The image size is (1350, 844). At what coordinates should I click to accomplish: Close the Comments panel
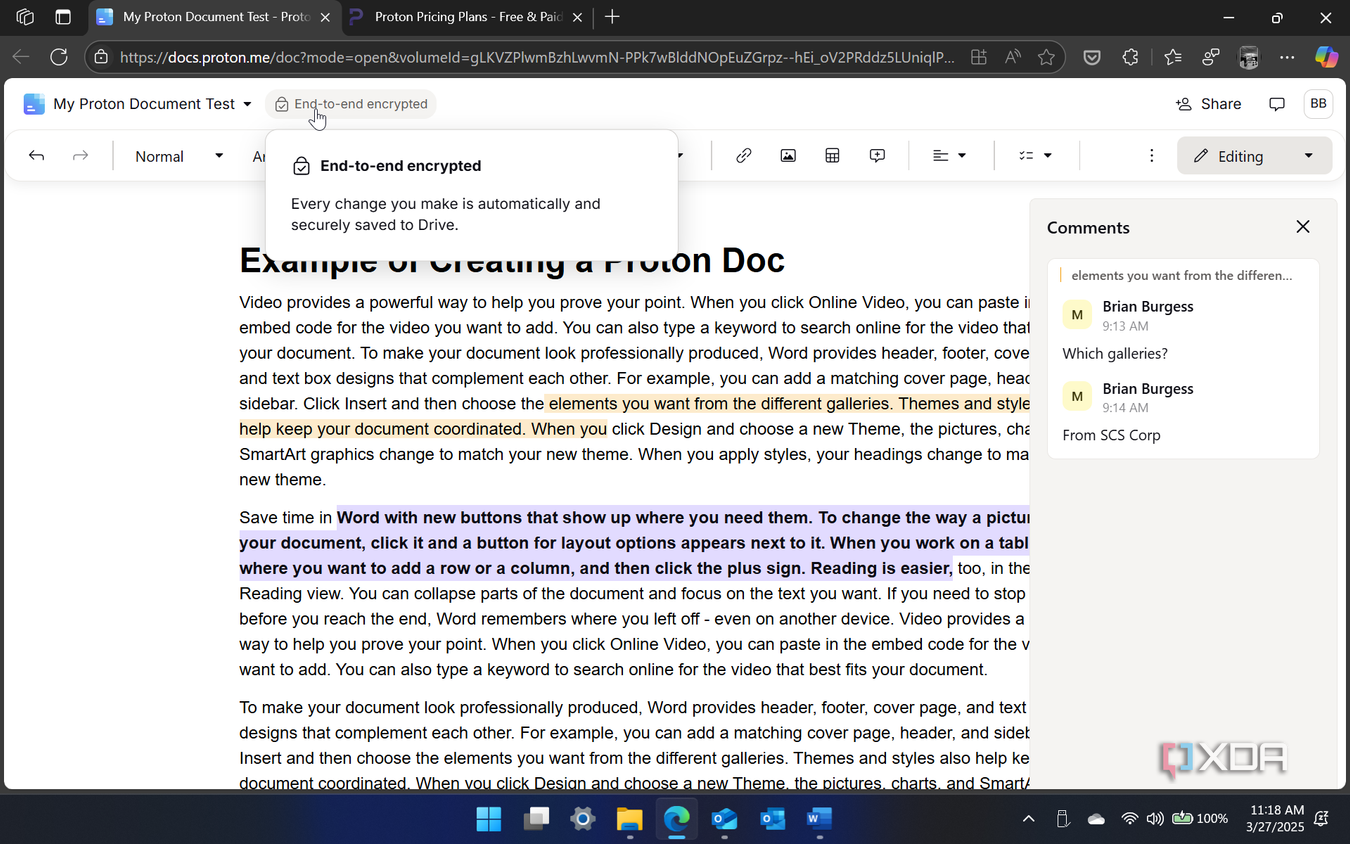(1303, 227)
